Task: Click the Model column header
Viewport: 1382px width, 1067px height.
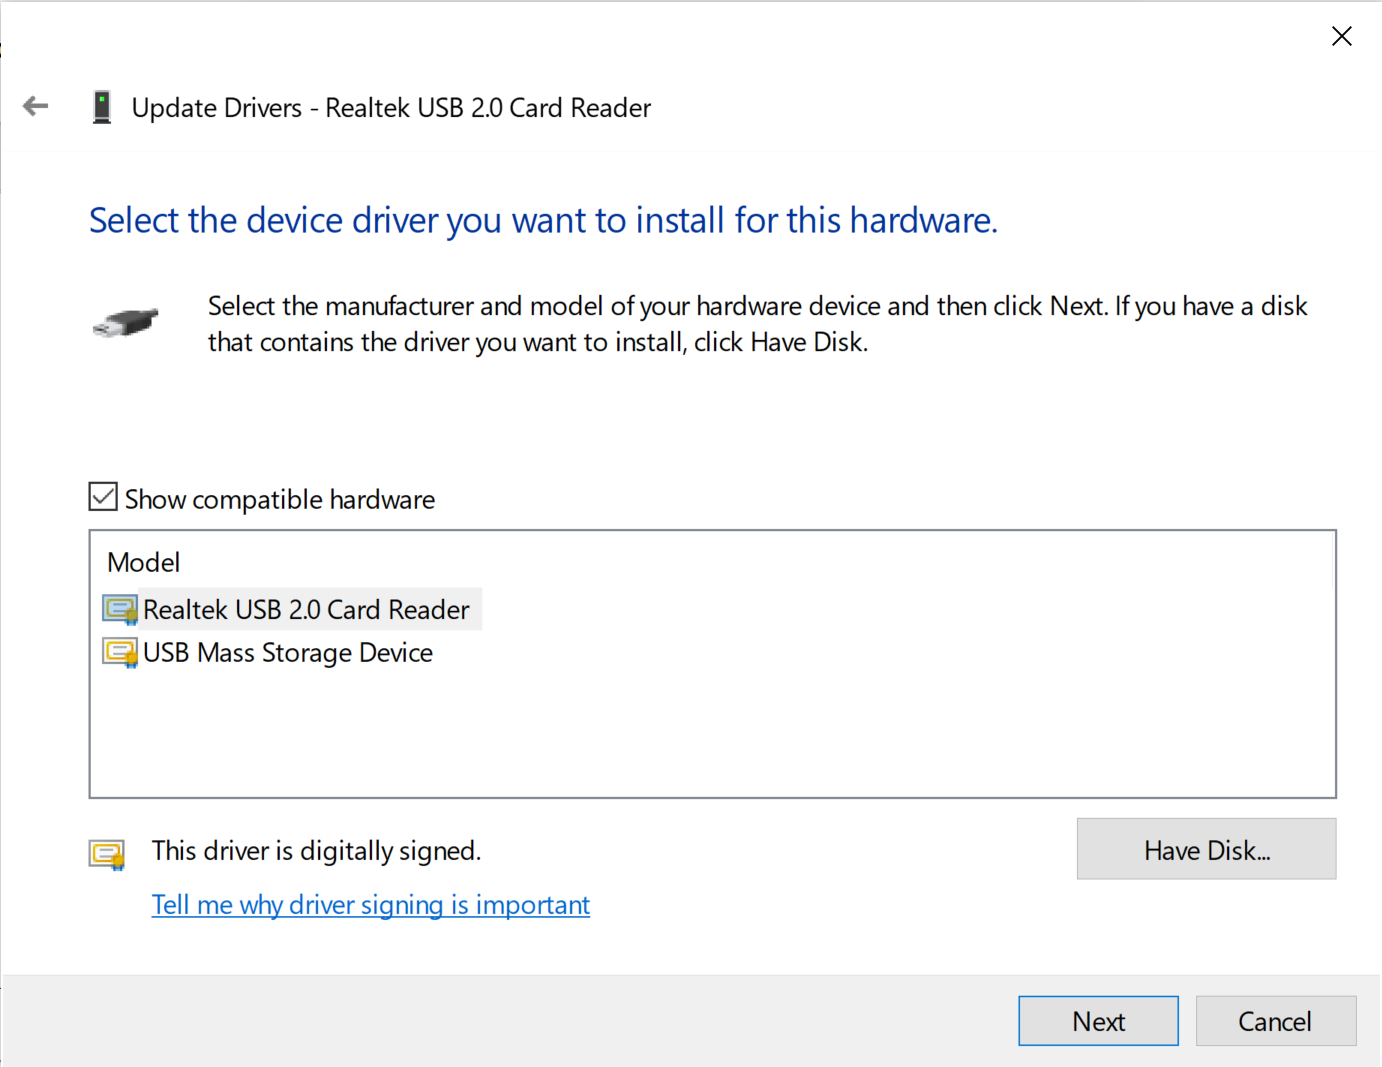Action: tap(143, 562)
